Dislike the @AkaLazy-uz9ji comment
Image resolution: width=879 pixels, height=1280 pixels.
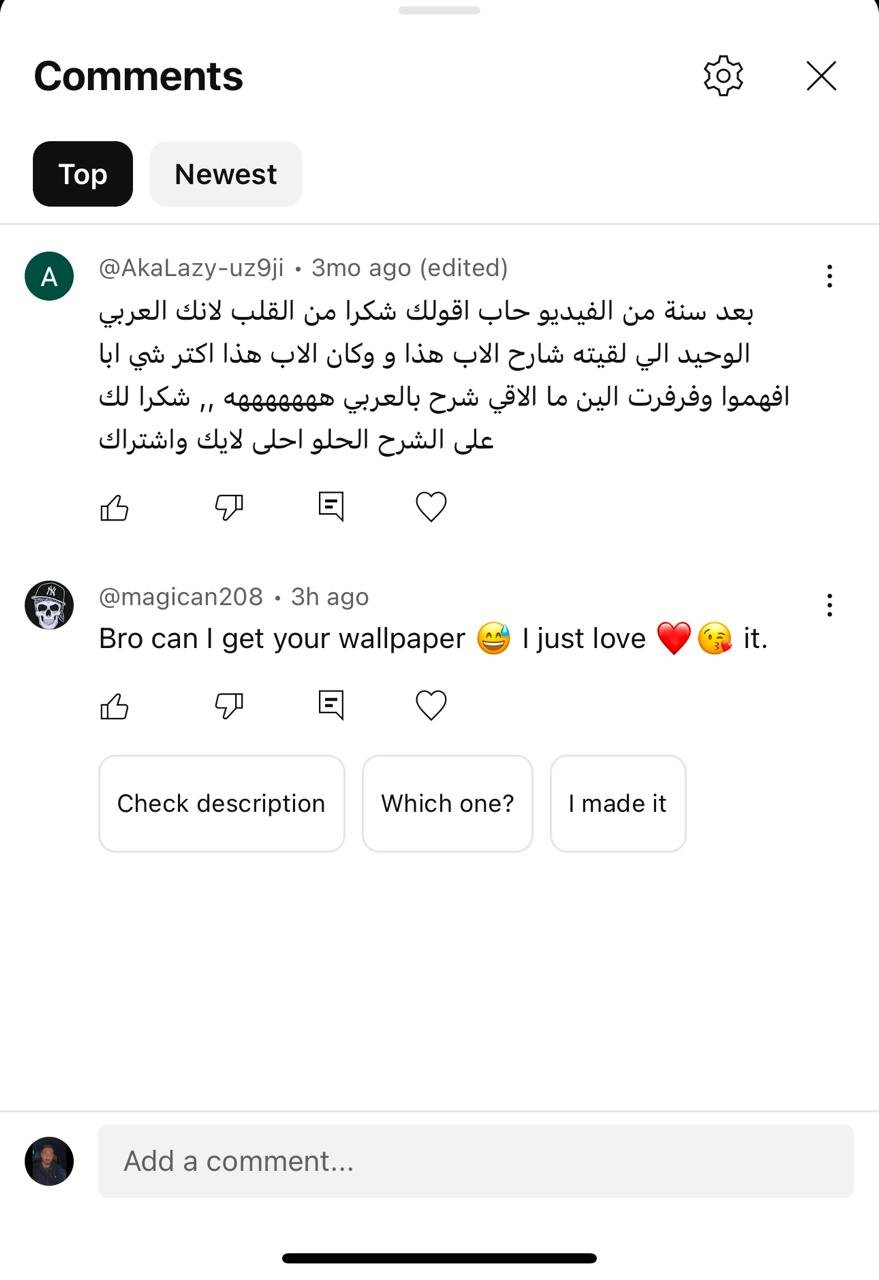(229, 508)
